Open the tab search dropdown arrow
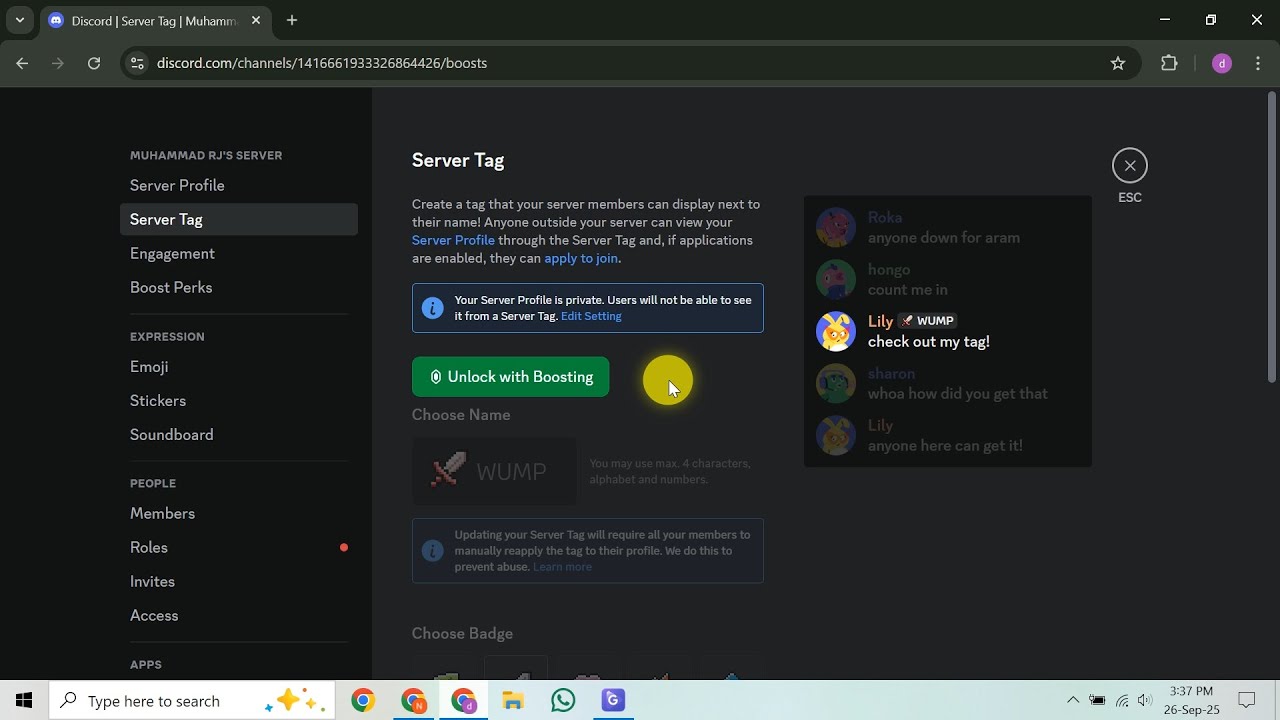 pyautogui.click(x=20, y=20)
